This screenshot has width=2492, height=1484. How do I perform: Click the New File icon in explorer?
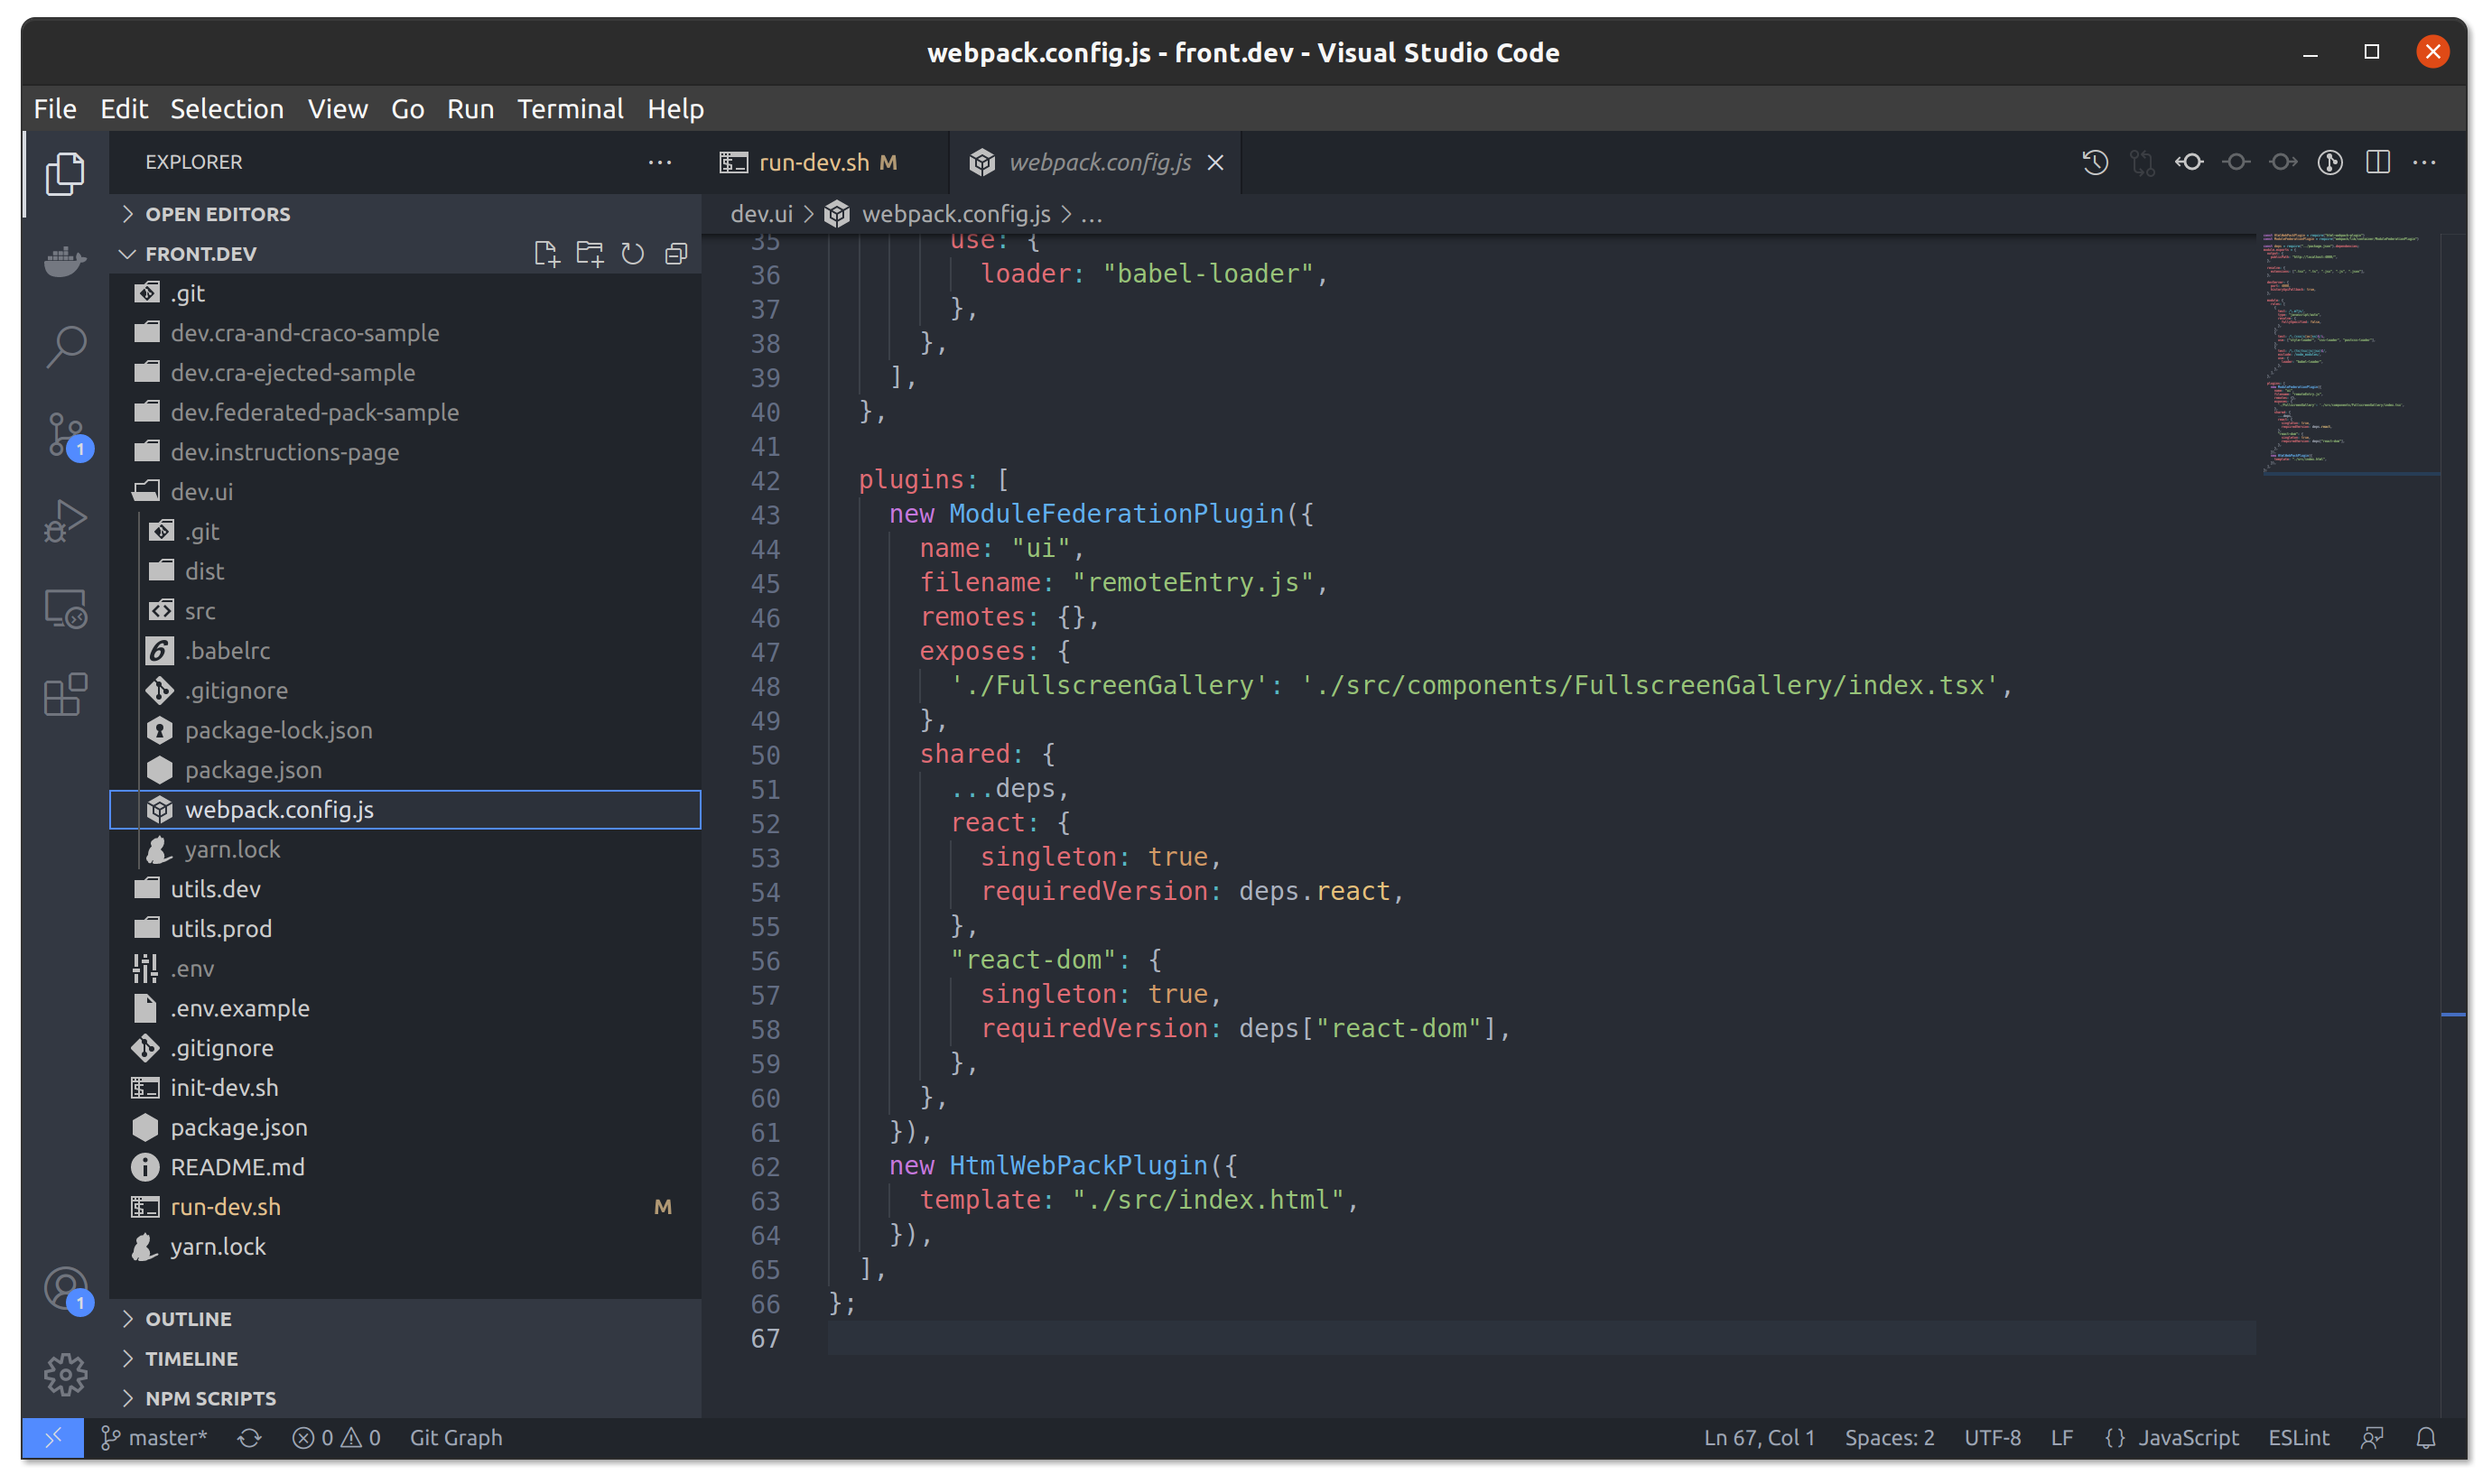[546, 254]
